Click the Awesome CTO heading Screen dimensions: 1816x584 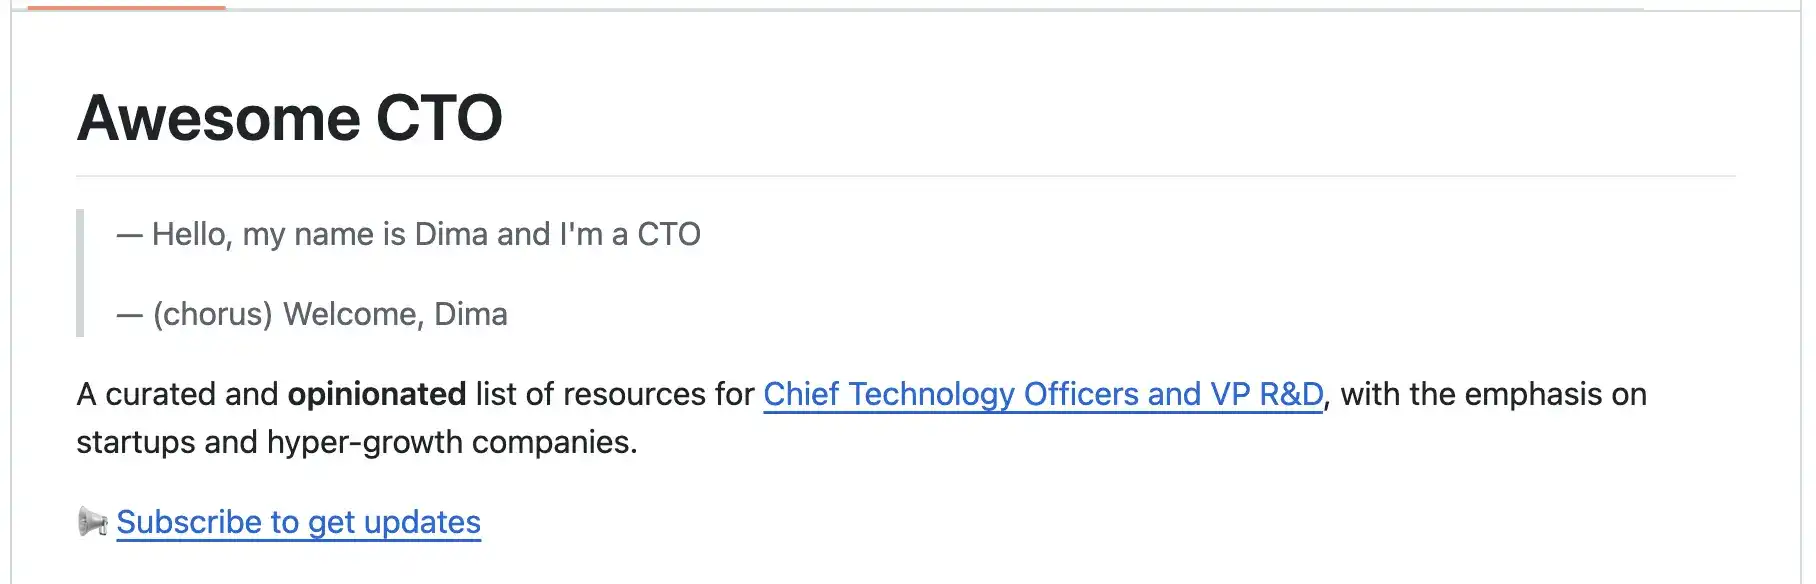pos(290,118)
